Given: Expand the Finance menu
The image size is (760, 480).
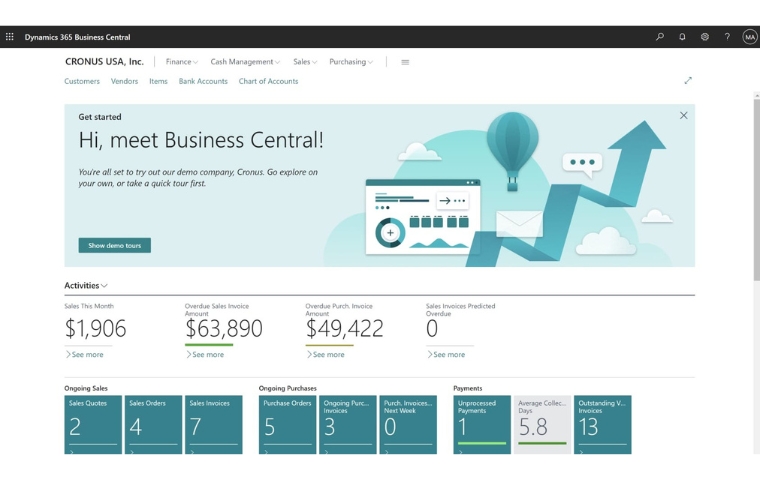Looking at the screenshot, I should coord(182,62).
